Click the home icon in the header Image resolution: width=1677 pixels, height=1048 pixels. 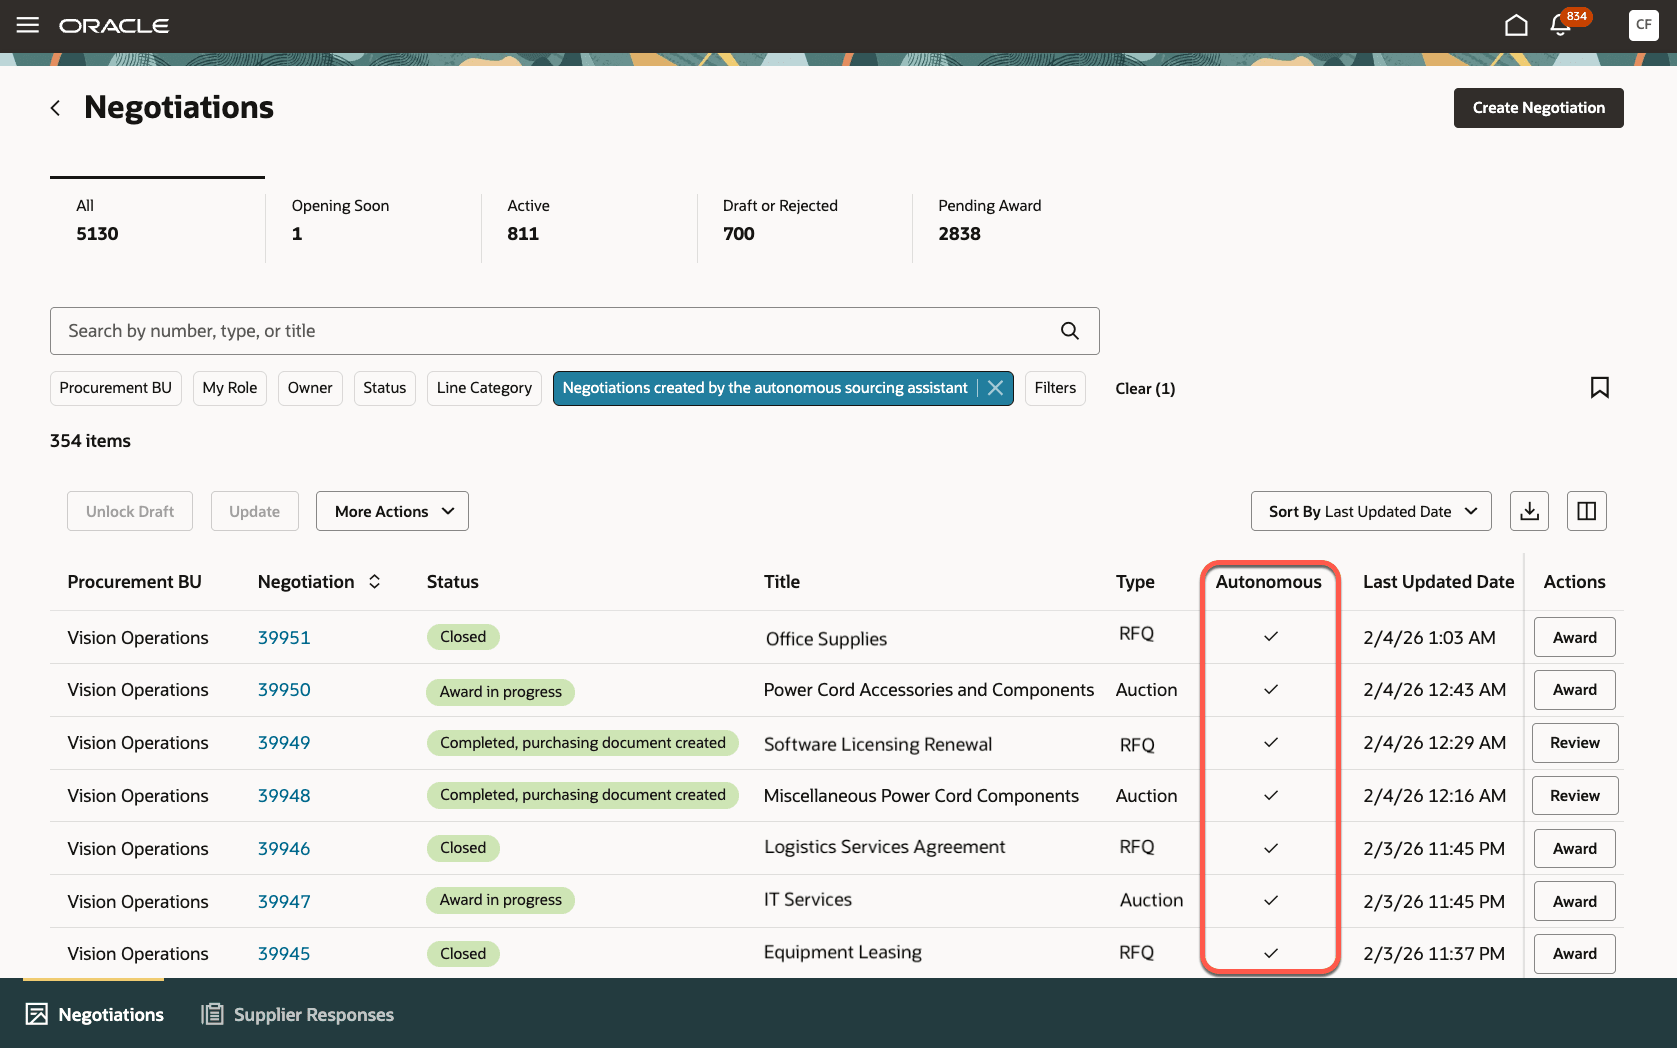point(1515,24)
